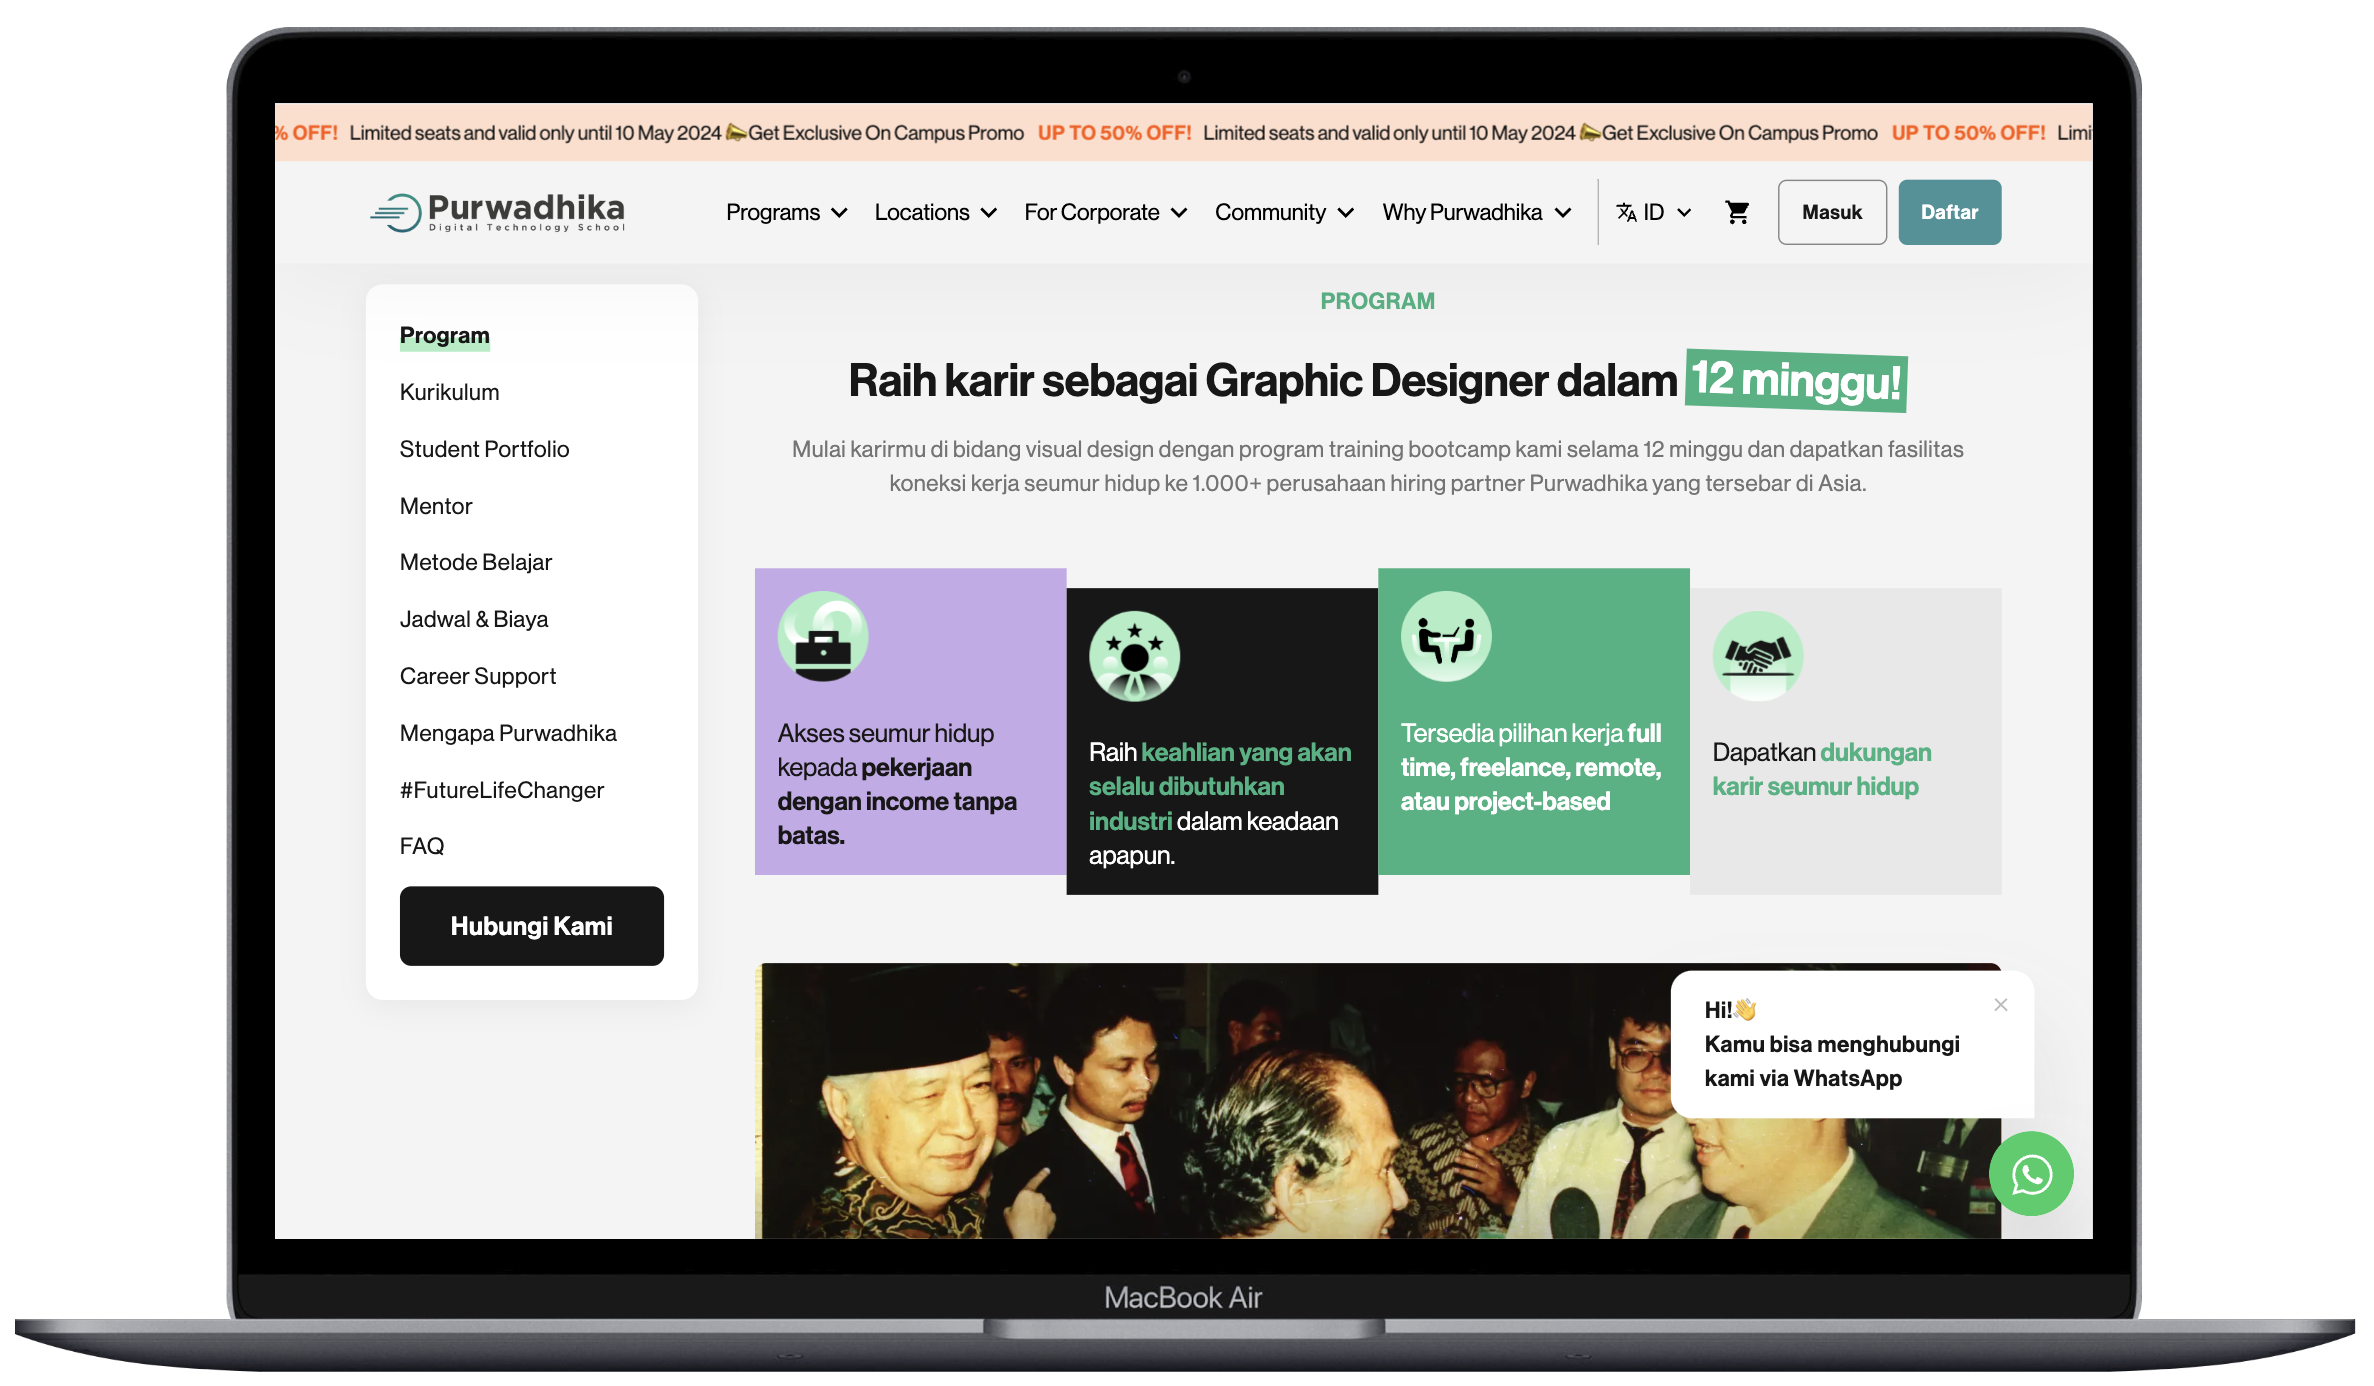Click the UP TO 50% OFF promo banner
This screenshot has height=1386, width=2374.
pyautogui.click(x=1114, y=133)
